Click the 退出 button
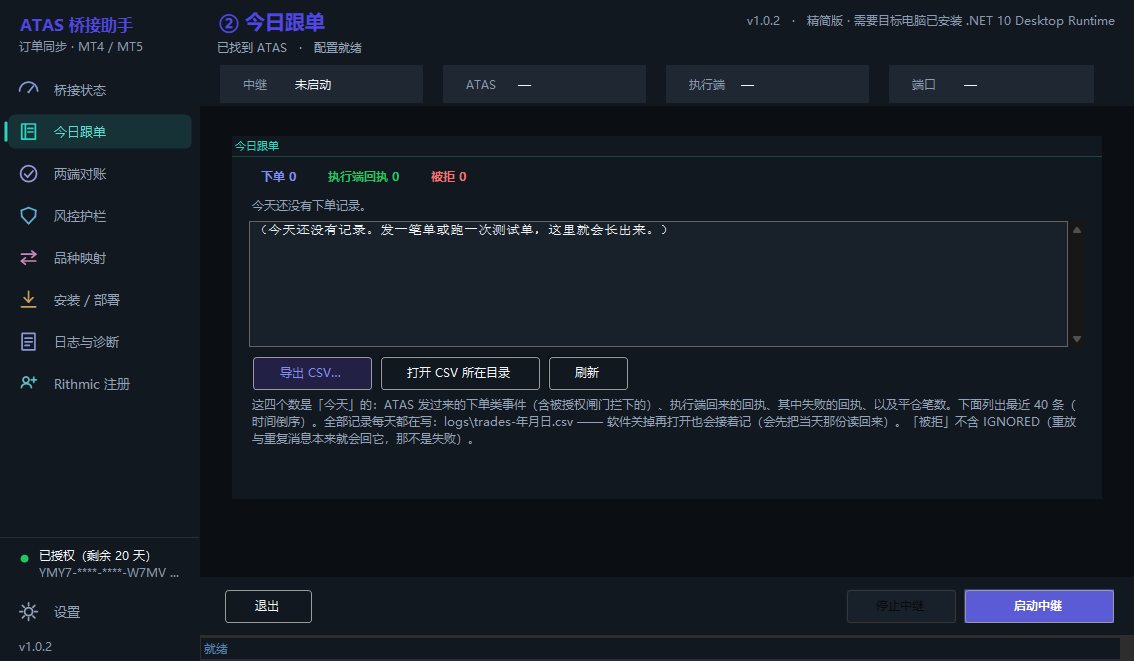Image resolution: width=1134 pixels, height=661 pixels. [268, 606]
